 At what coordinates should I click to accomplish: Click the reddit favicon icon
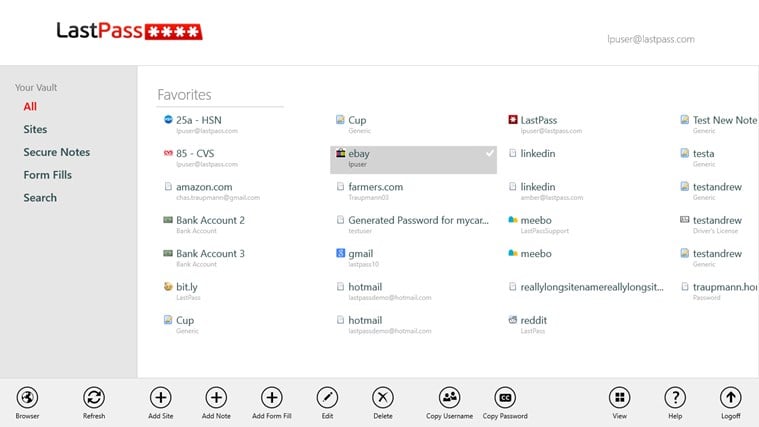(x=513, y=320)
